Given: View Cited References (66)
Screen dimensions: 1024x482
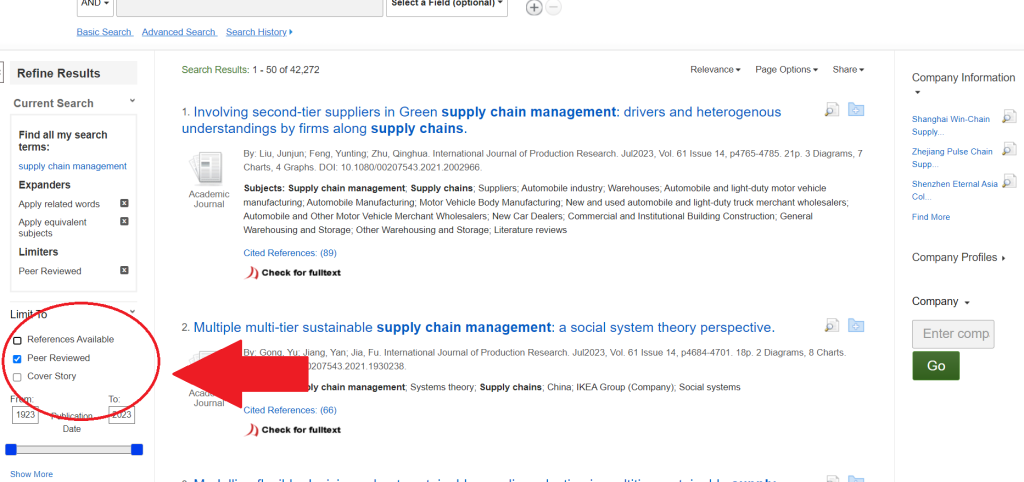Looking at the screenshot, I should tap(290, 410).
